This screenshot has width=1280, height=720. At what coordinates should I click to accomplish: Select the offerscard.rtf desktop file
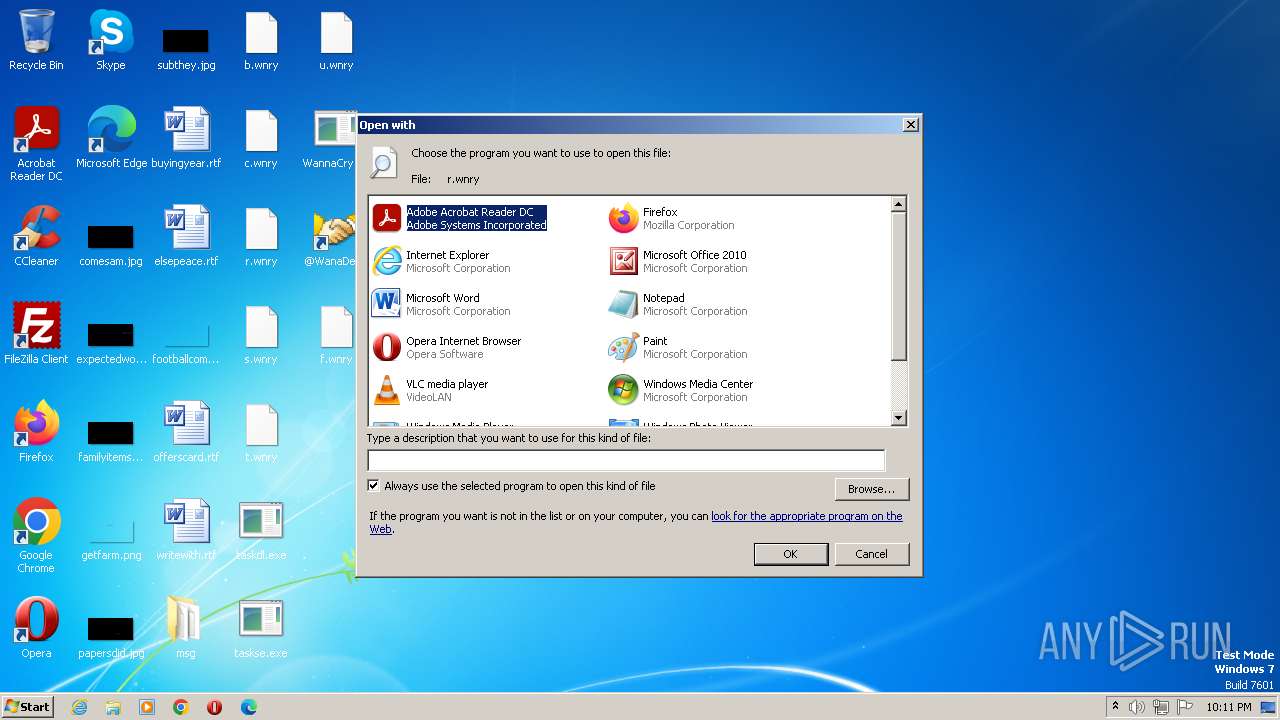tap(186, 432)
